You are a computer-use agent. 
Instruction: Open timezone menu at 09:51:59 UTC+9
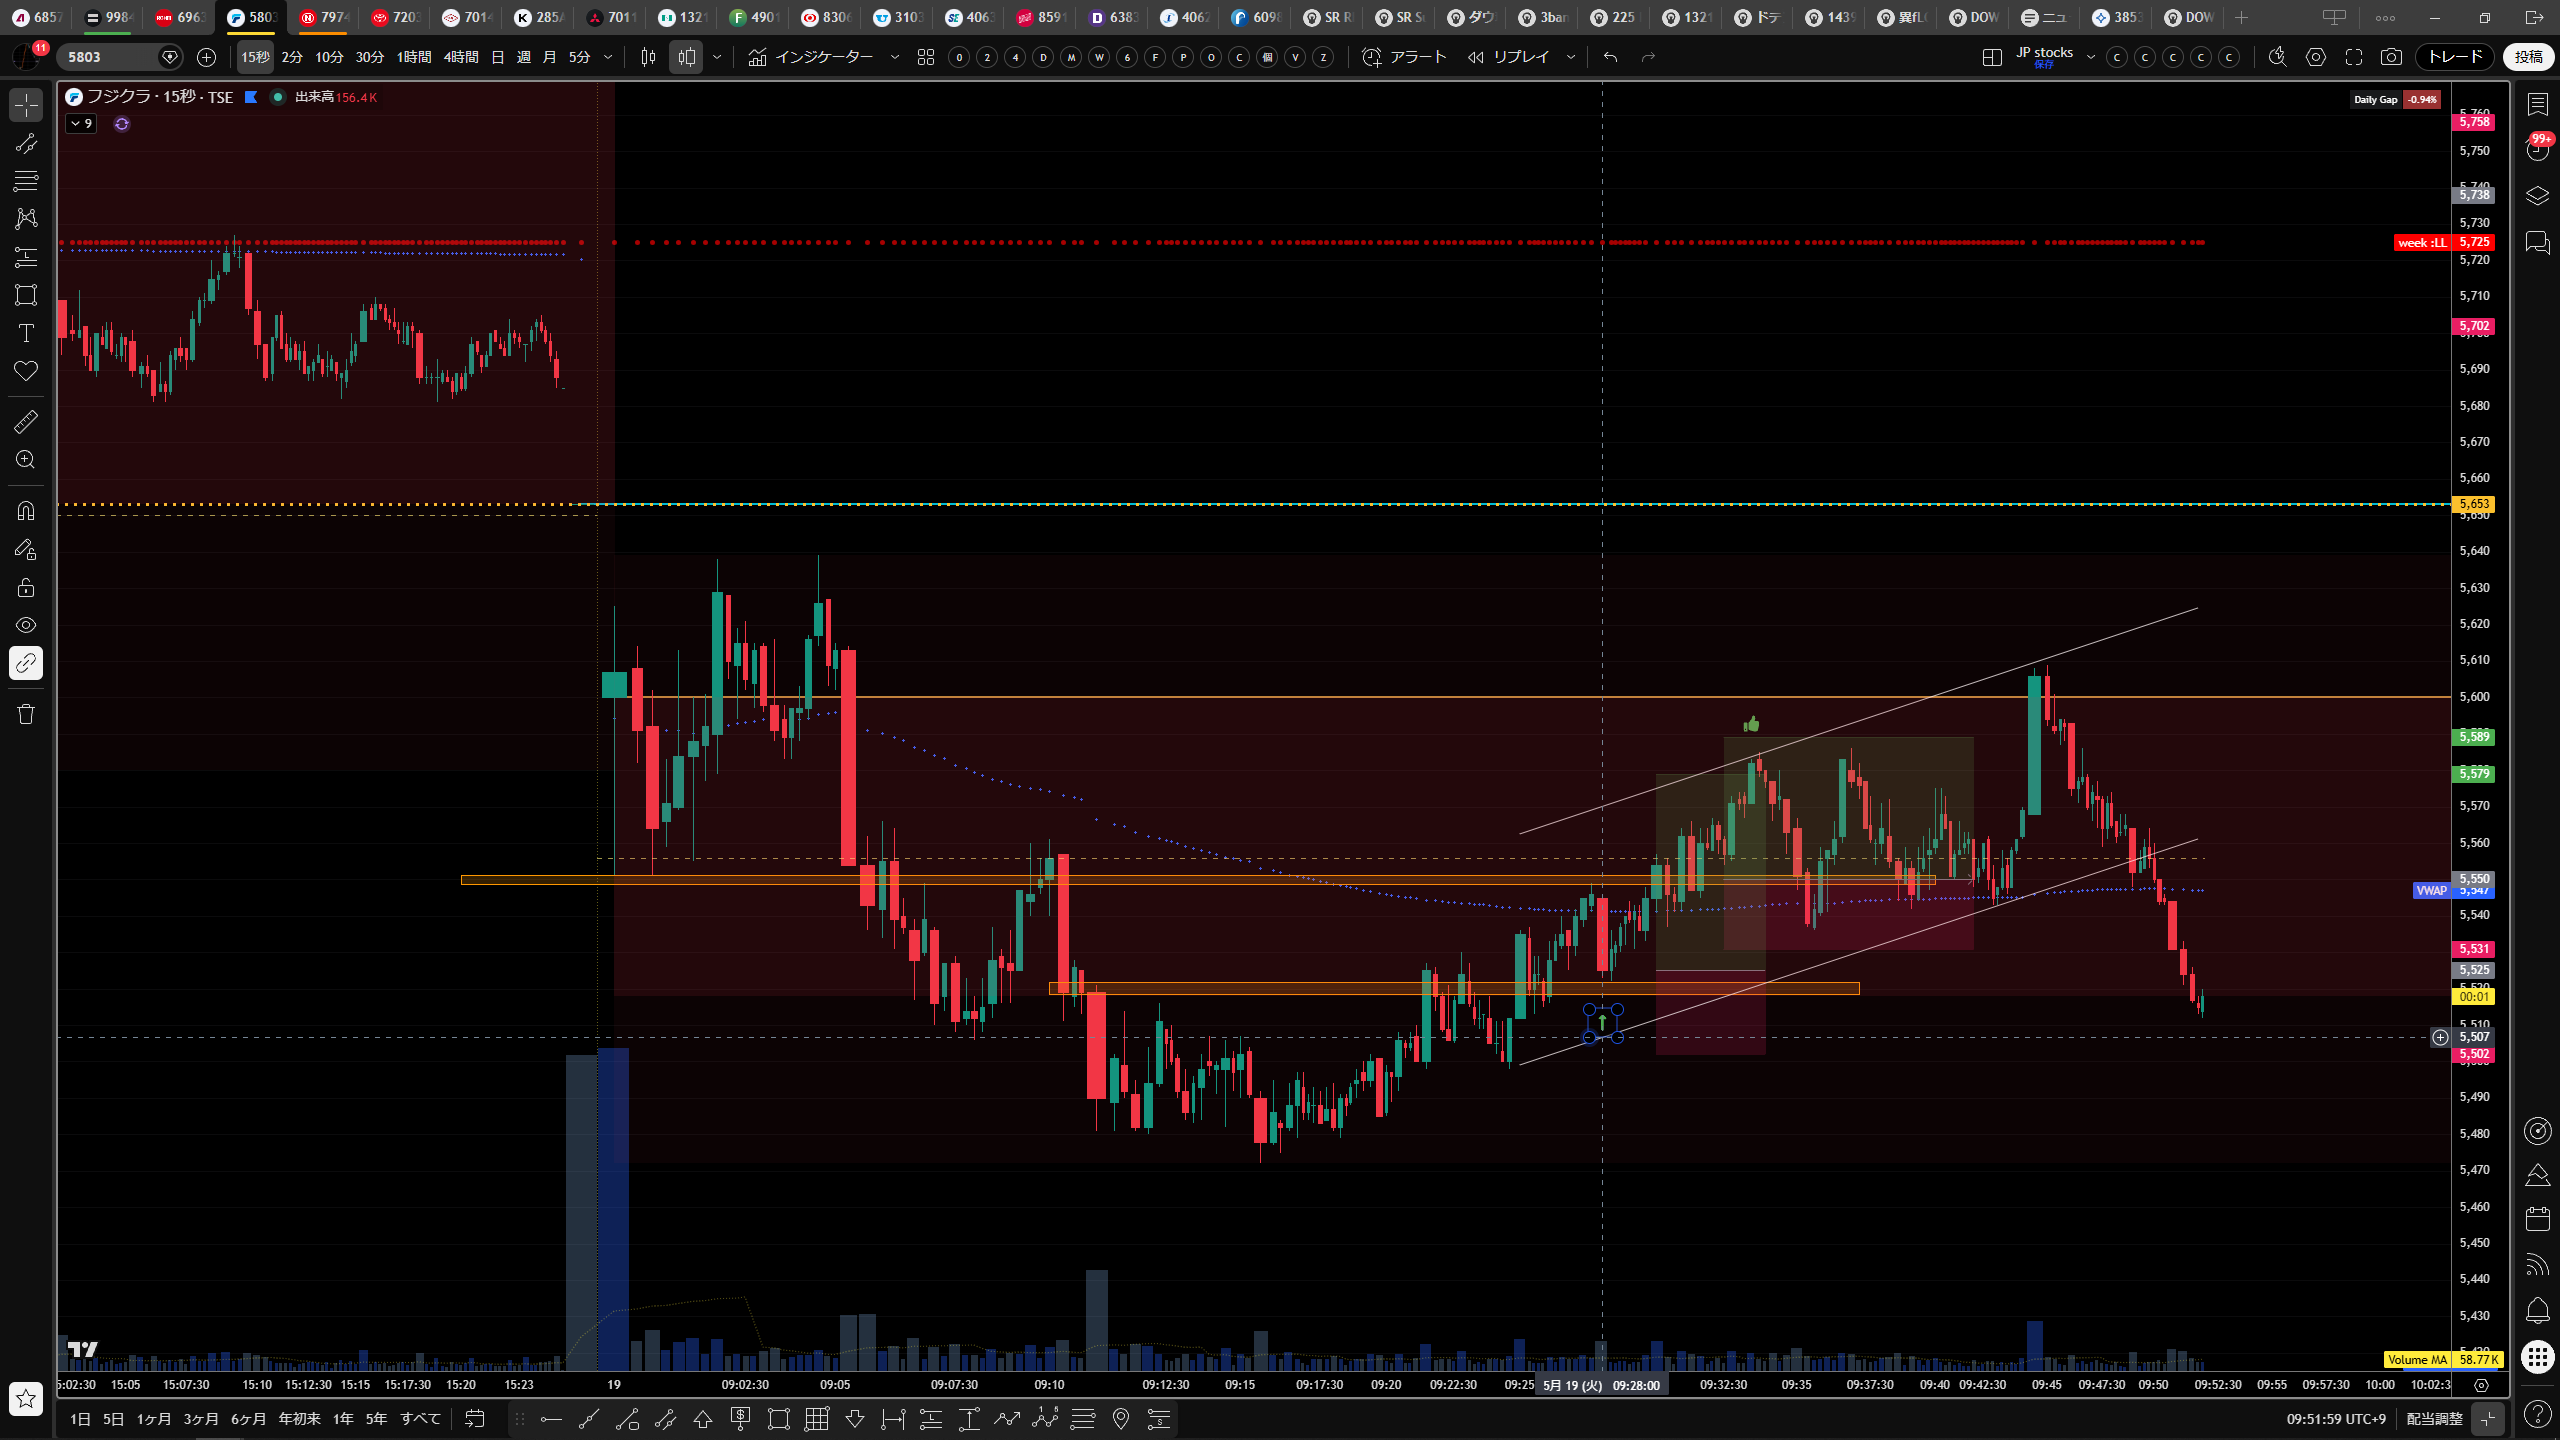(x=2336, y=1419)
